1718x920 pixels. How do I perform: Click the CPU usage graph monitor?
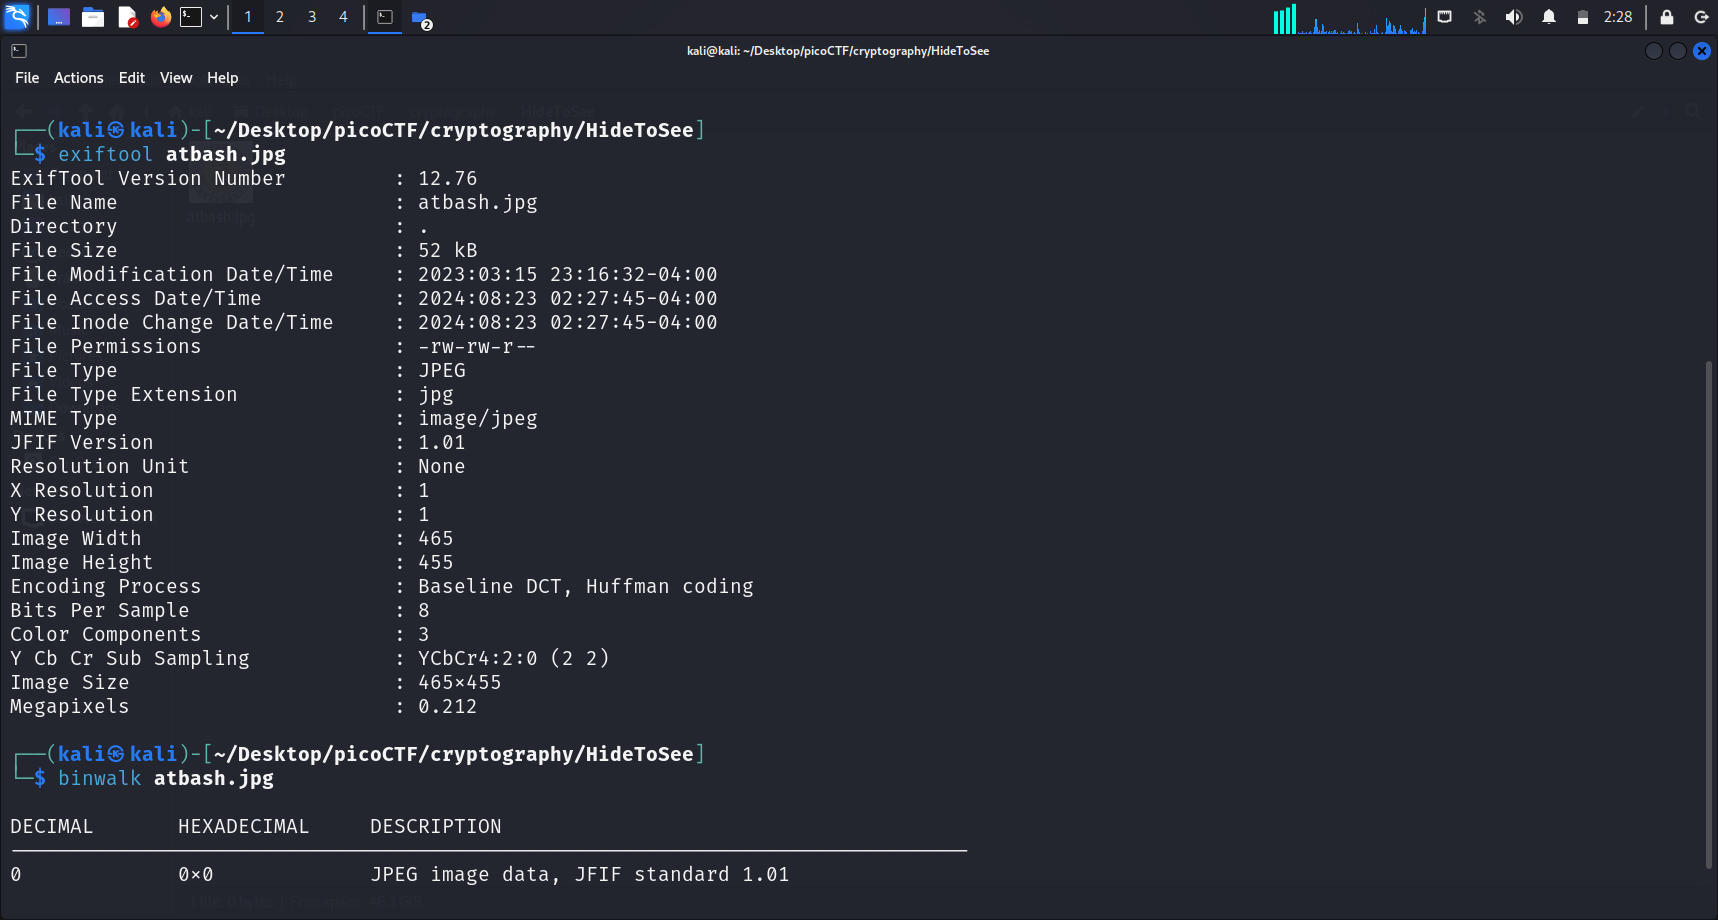pos(1349,19)
